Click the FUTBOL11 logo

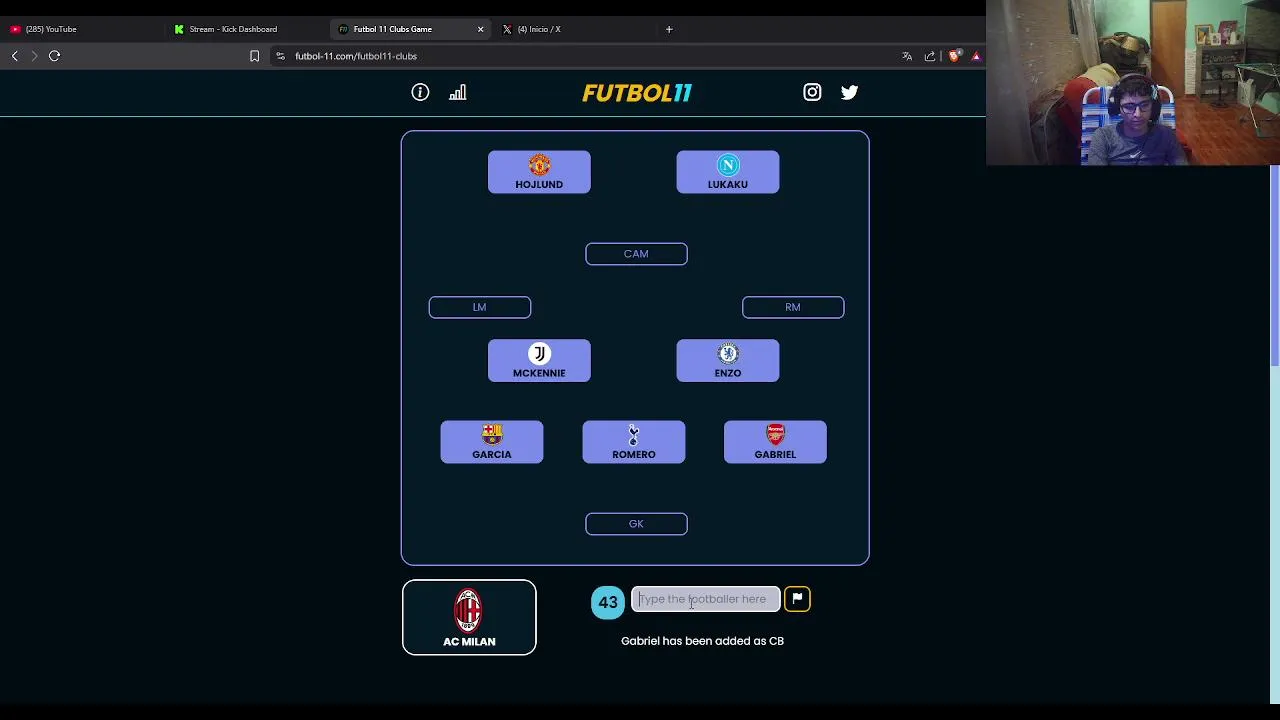(x=637, y=93)
